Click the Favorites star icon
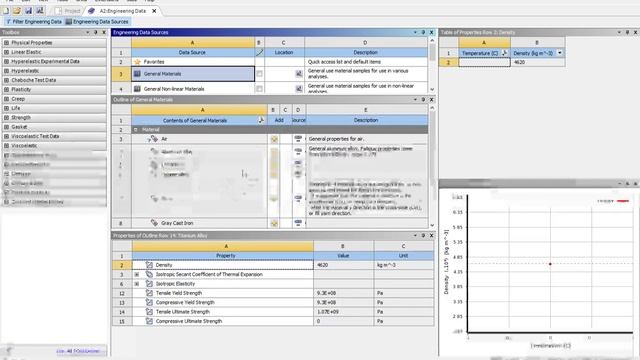Viewport: 640px width, 360px height. pos(137,62)
